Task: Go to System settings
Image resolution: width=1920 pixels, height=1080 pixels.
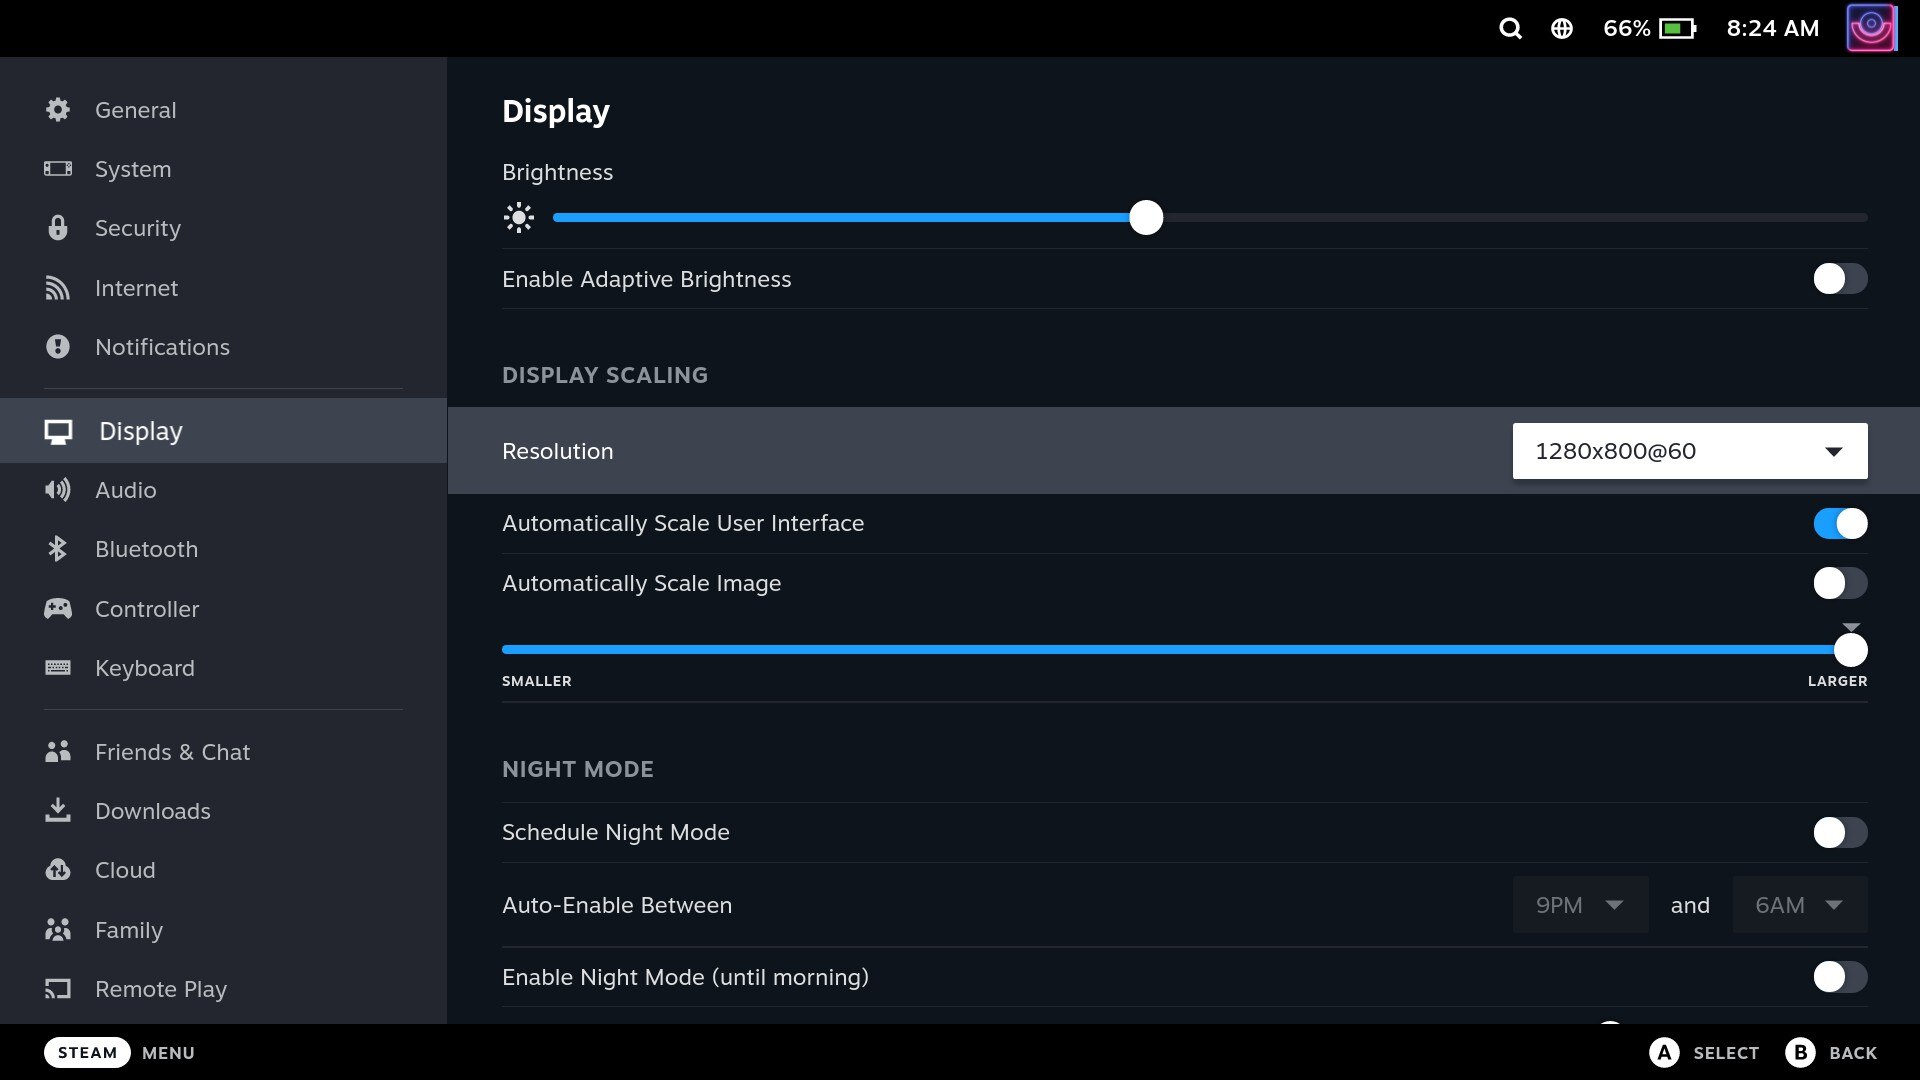Action: pyautogui.click(x=222, y=169)
